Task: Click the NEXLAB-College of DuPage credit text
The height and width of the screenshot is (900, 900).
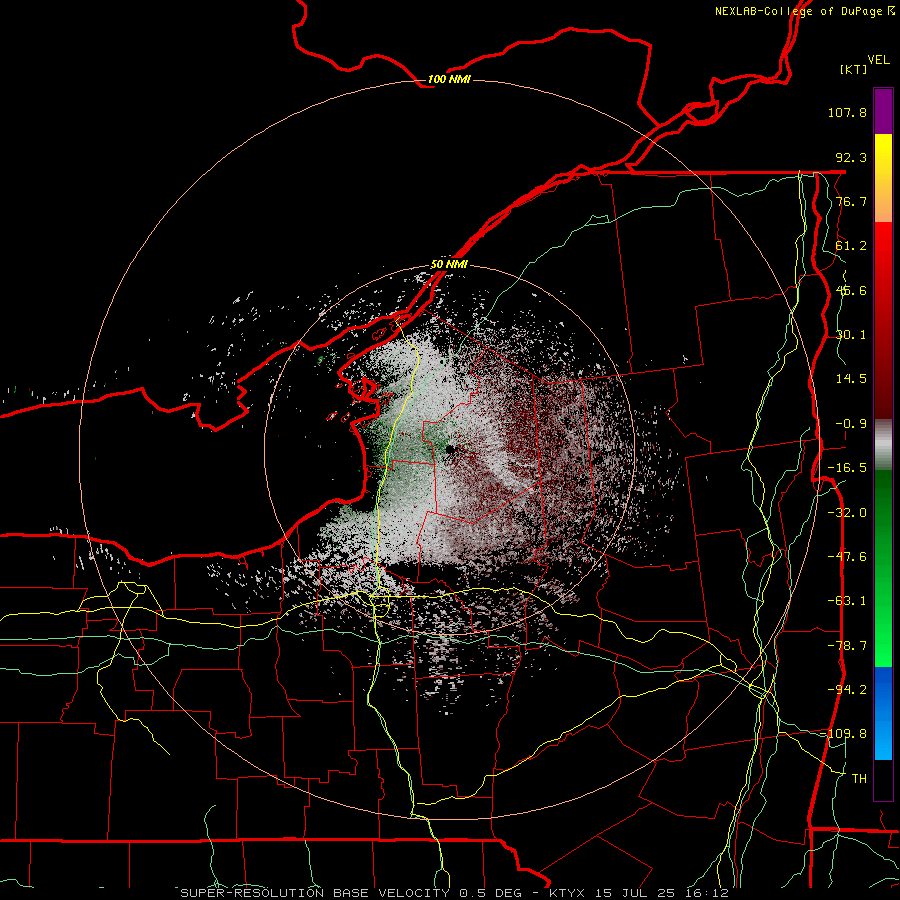Action: click(805, 11)
